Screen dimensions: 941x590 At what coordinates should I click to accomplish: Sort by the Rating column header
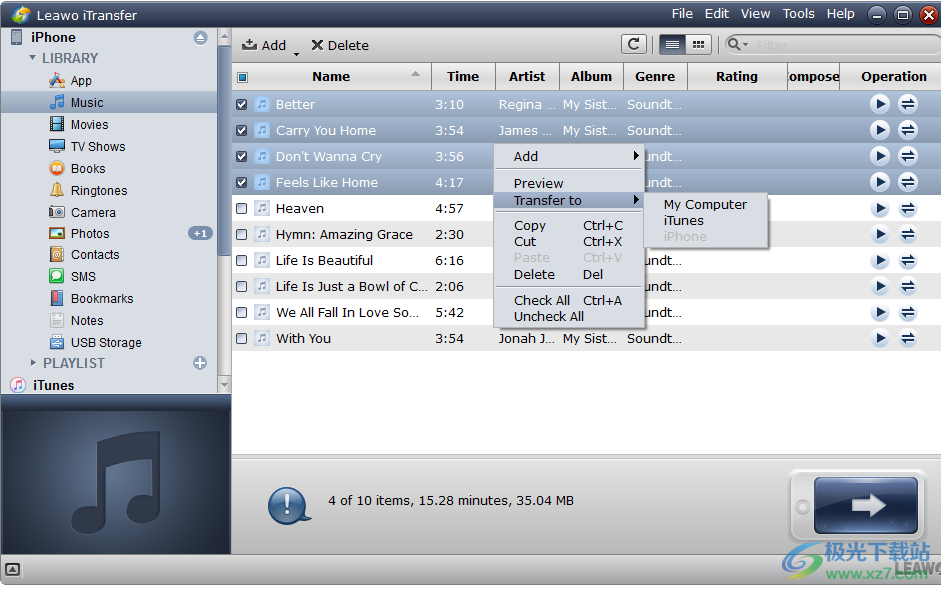737,77
